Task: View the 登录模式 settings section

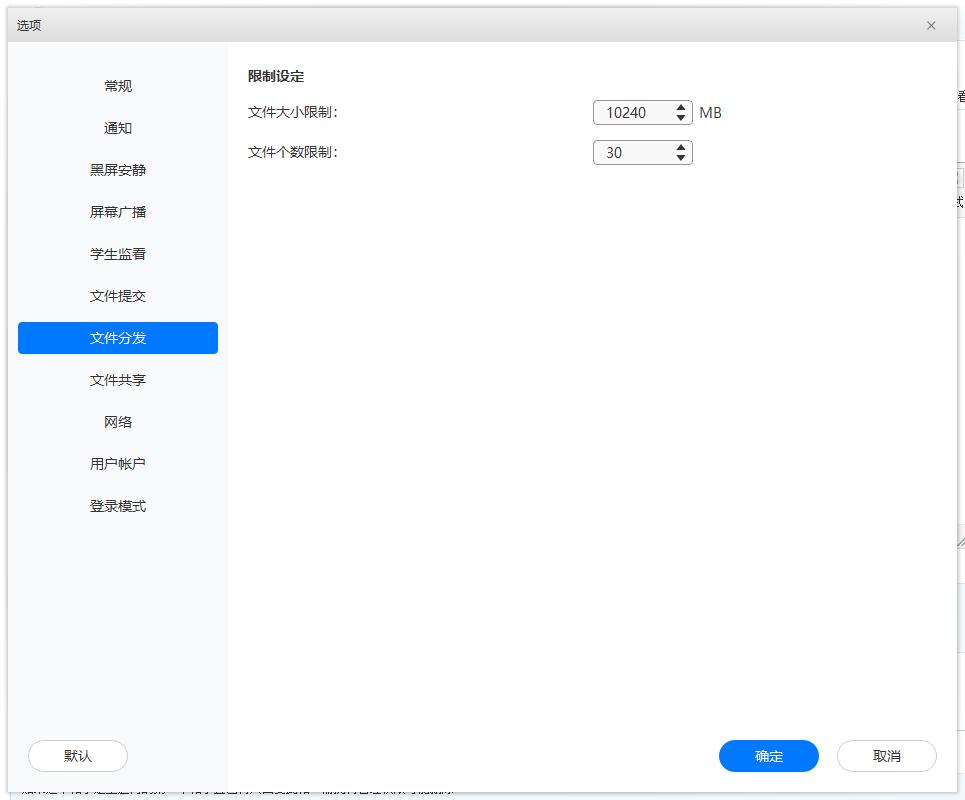Action: pos(117,506)
